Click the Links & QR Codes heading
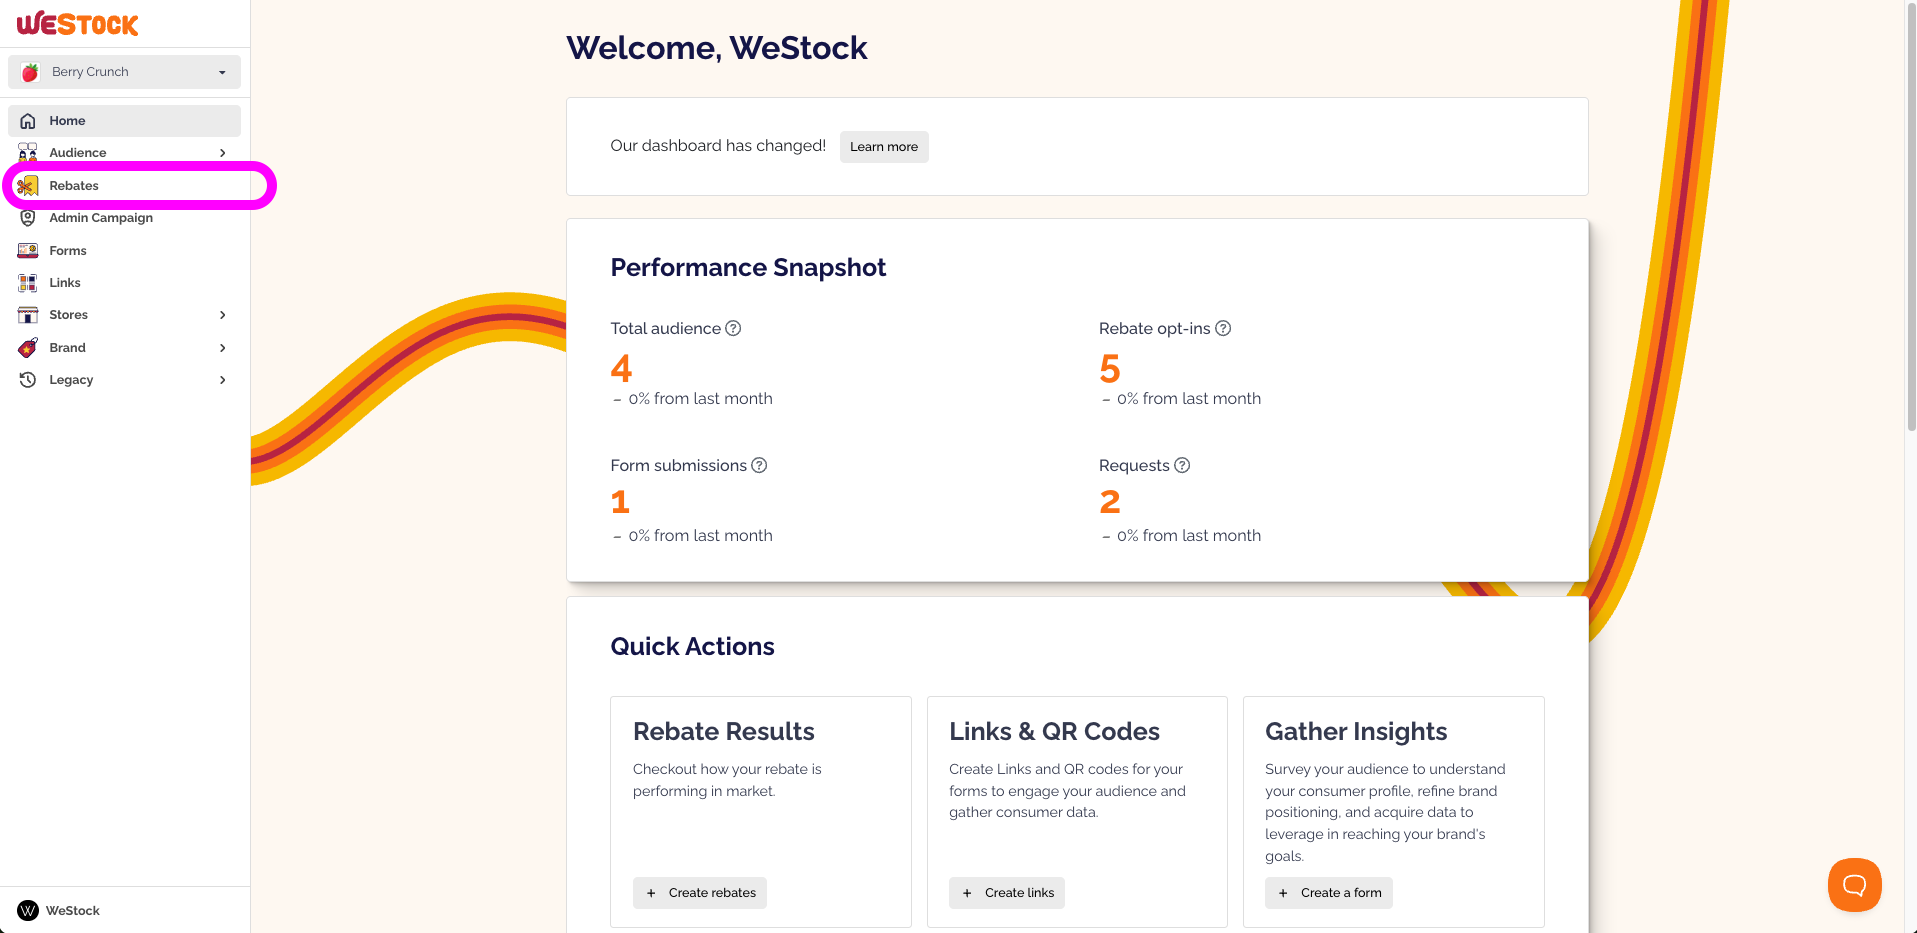1917x933 pixels. 1054,732
